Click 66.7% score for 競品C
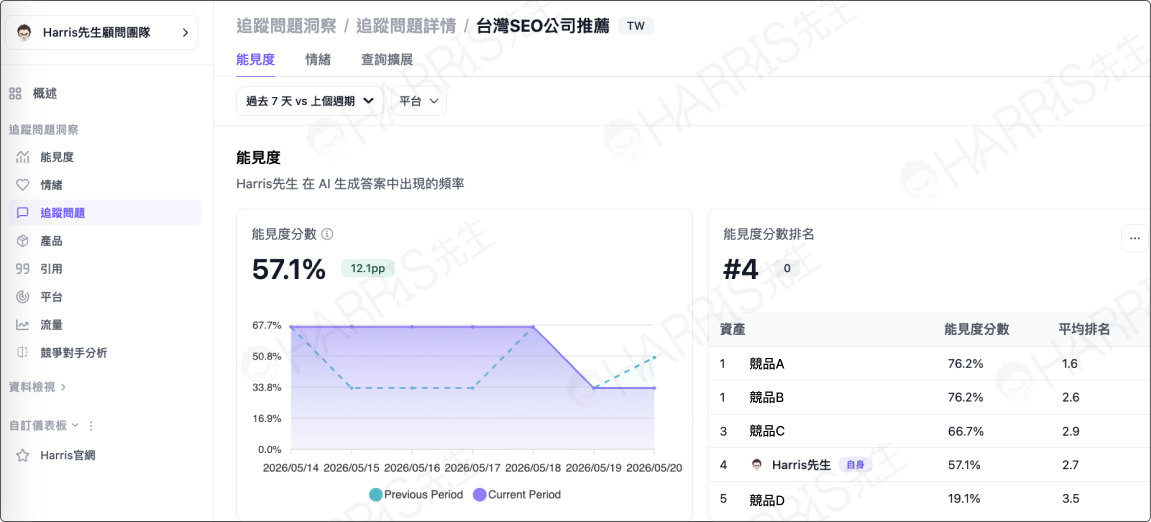Image resolution: width=1151 pixels, height=522 pixels. [965, 432]
